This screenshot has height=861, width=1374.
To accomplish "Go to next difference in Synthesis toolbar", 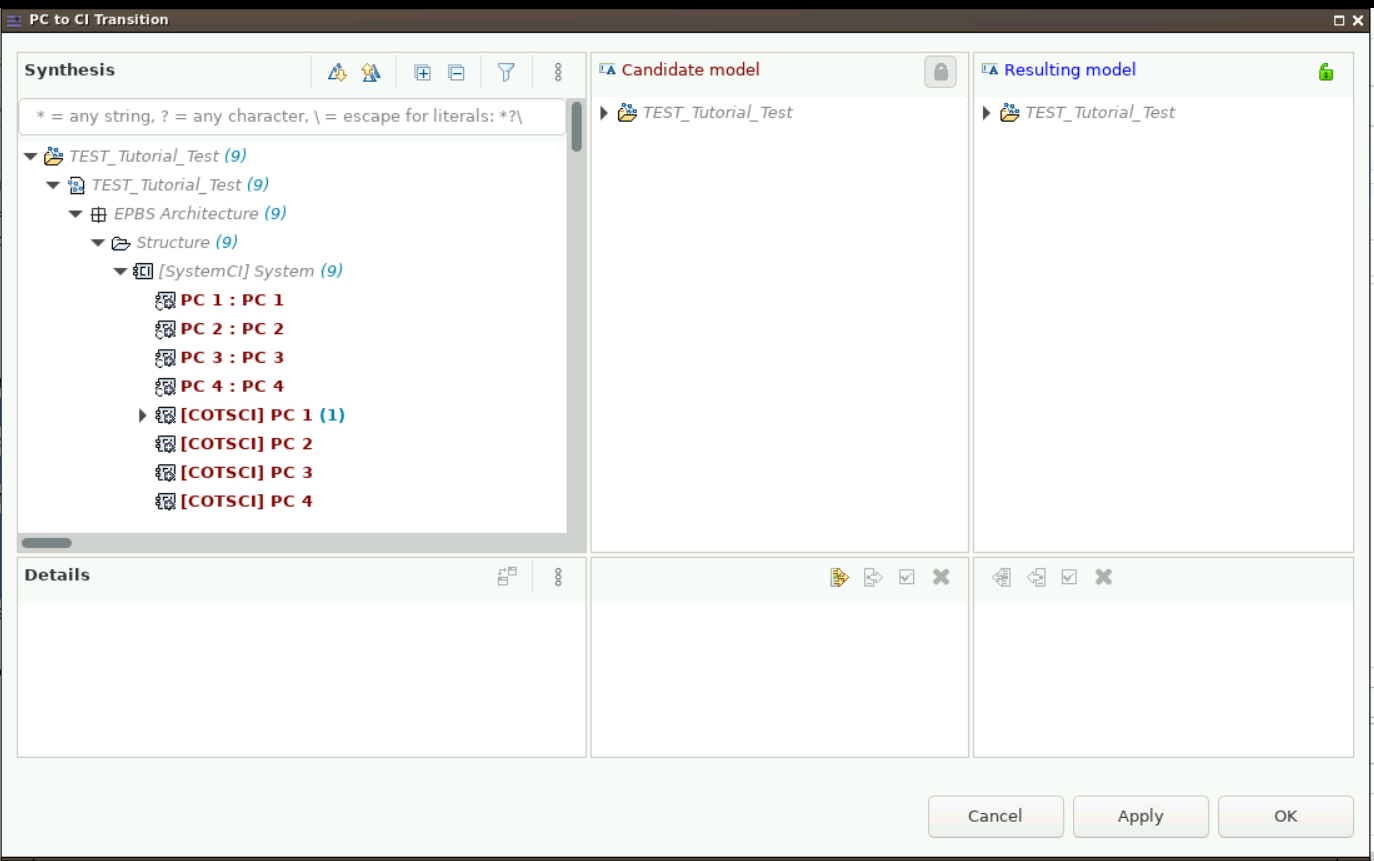I will [338, 72].
